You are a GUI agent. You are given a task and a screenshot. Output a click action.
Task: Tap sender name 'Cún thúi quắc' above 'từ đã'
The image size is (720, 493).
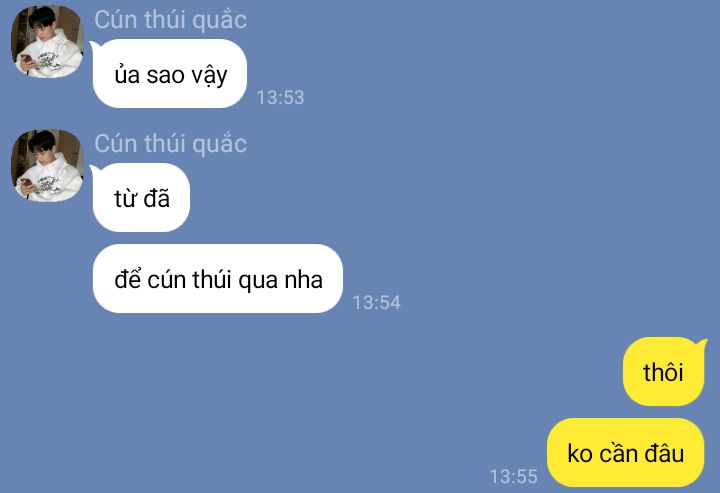[170, 144]
